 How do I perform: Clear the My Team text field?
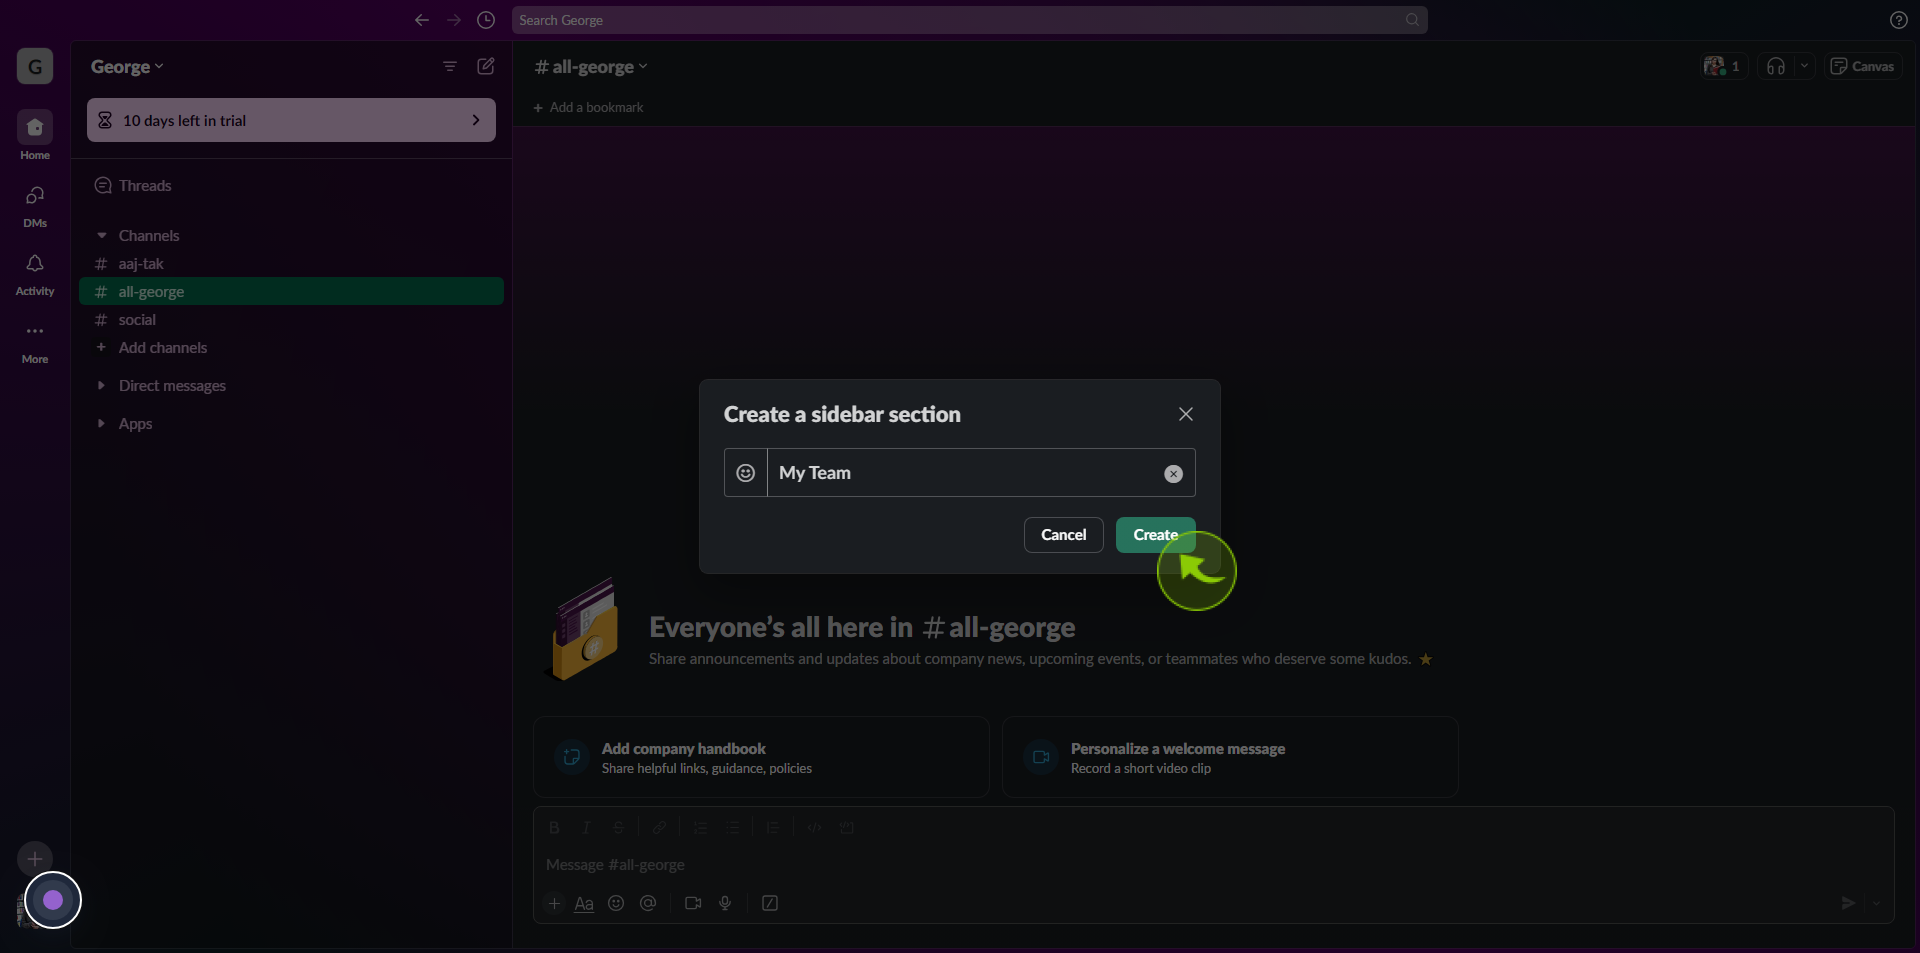pyautogui.click(x=1174, y=474)
